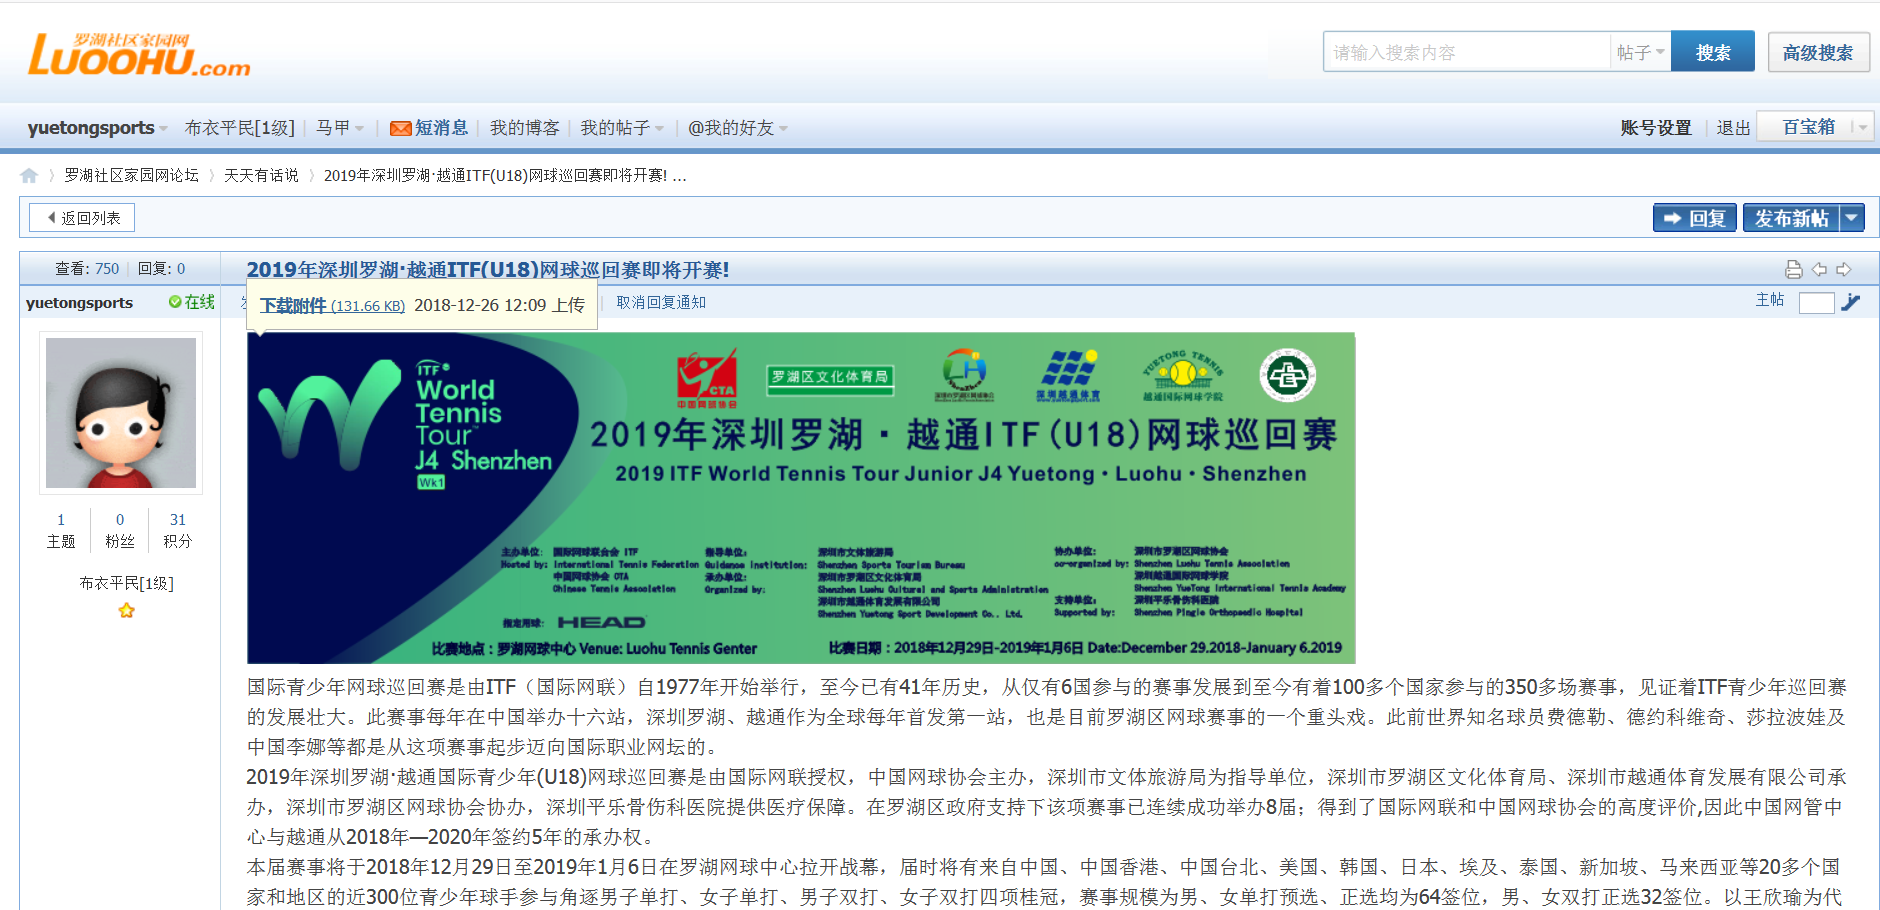Image resolution: width=1880 pixels, height=910 pixels.
Task: Click the 查看: 750 views text
Action: (87, 268)
